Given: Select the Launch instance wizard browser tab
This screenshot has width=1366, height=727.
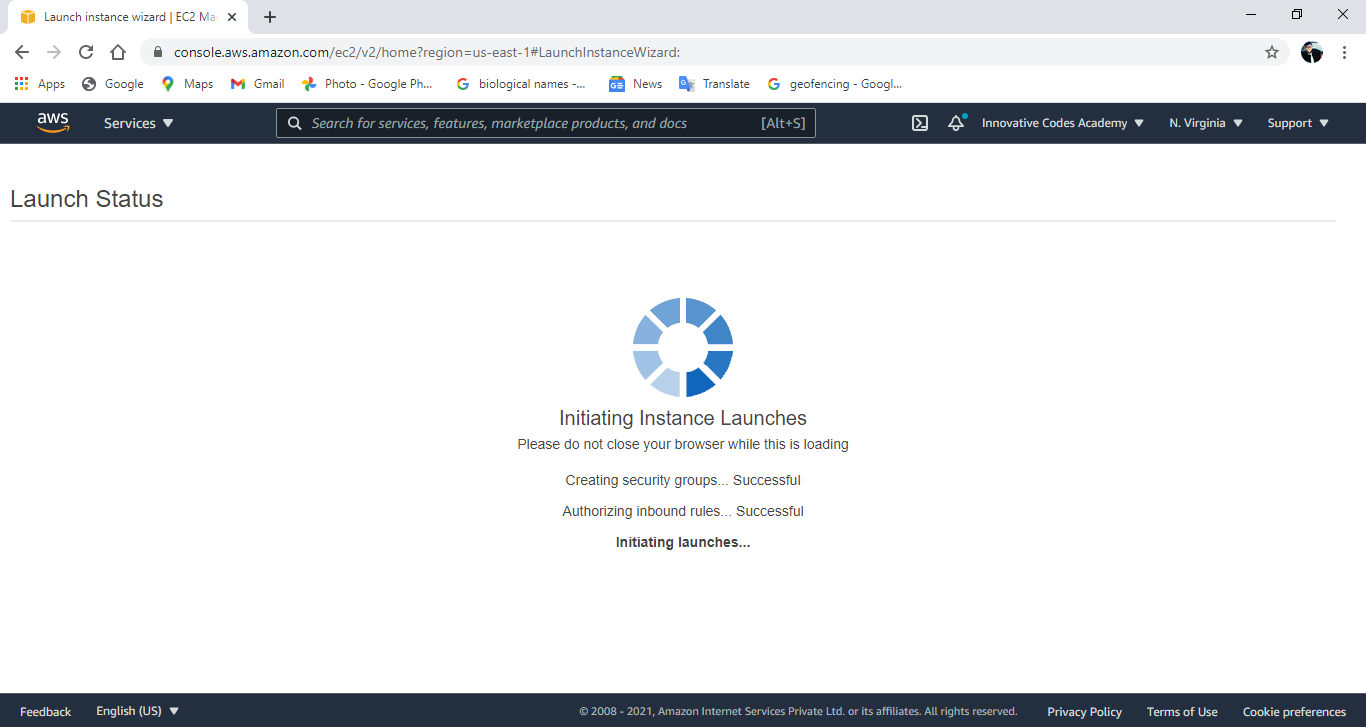Looking at the screenshot, I should [122, 16].
